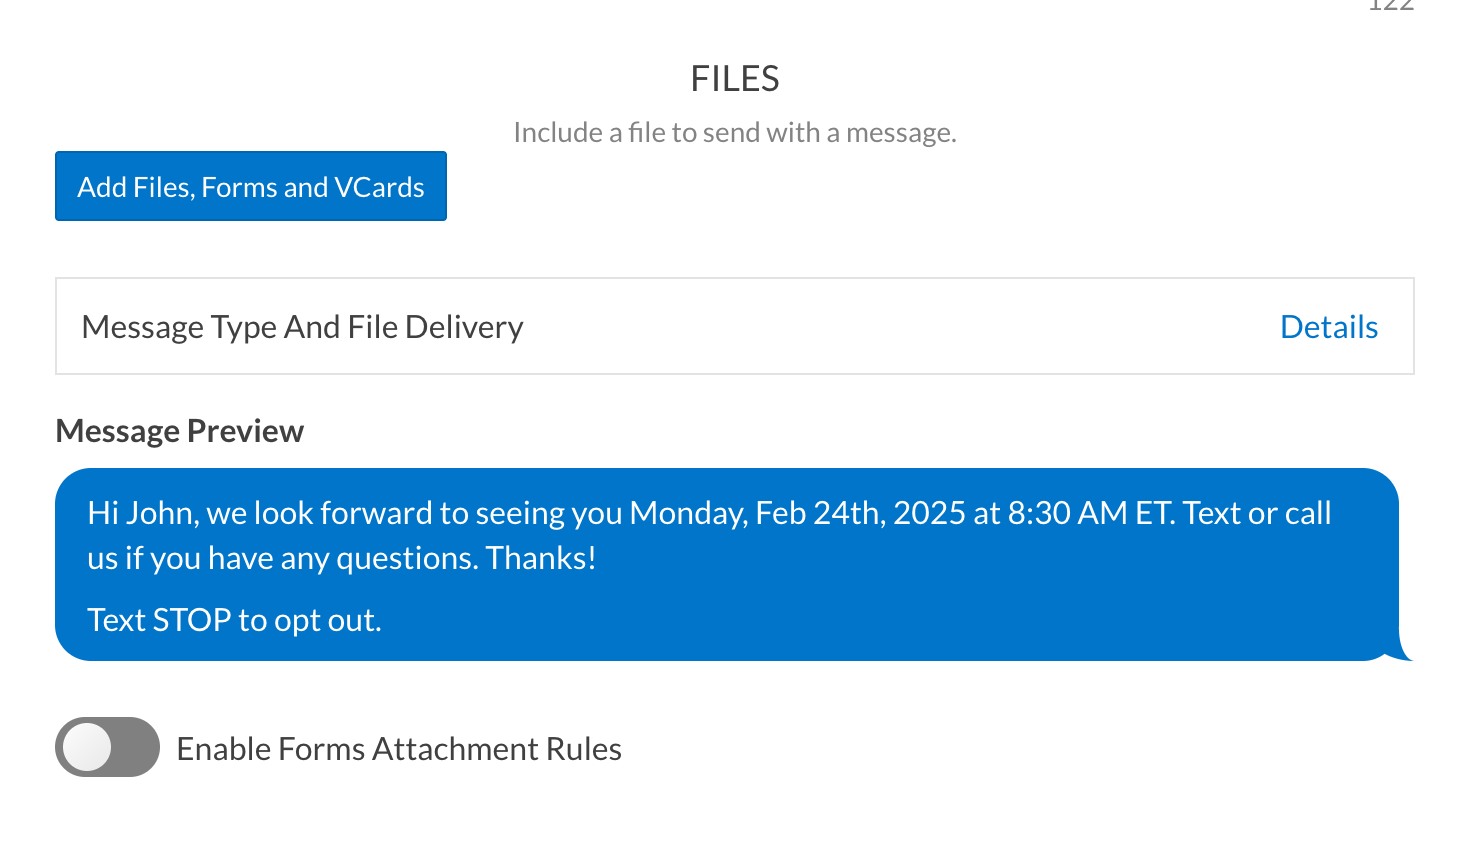1468x844 pixels.
Task: Enable the Forms Attachment Rules toggle
Action: pos(107,747)
